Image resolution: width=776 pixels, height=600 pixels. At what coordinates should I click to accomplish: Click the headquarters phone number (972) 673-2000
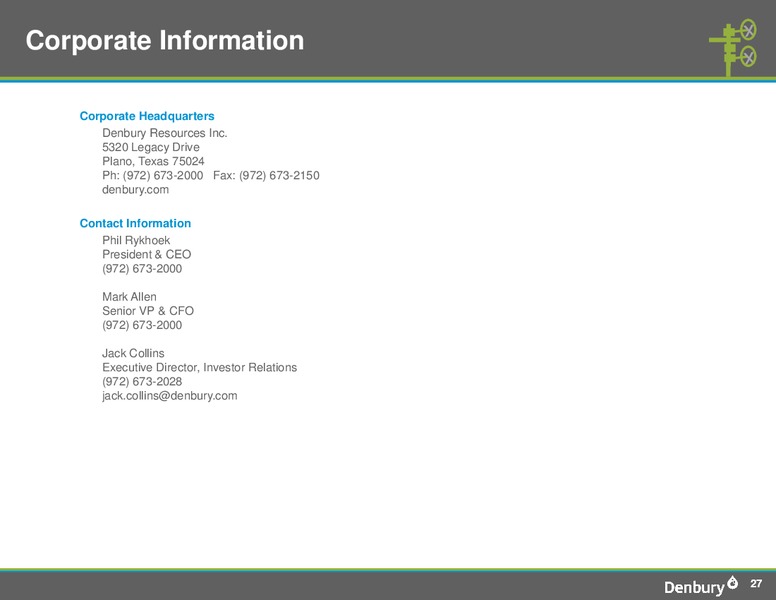(163, 175)
